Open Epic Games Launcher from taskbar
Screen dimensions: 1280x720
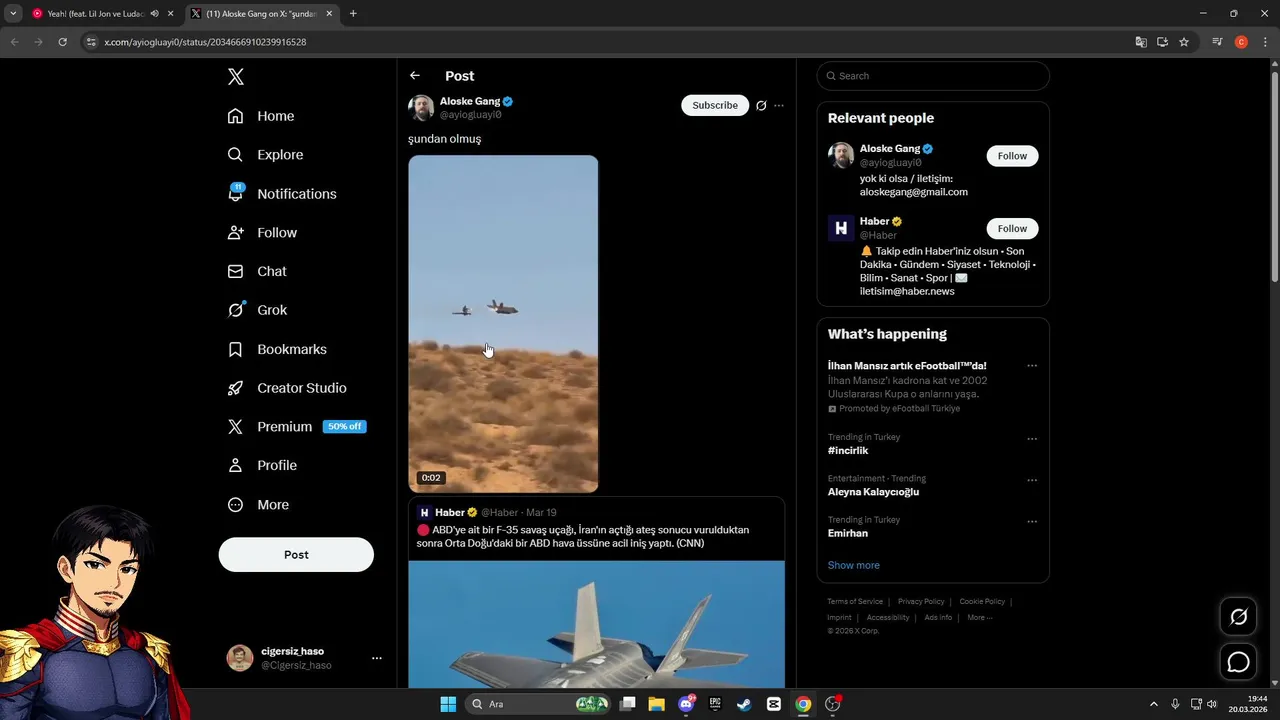[x=715, y=704]
